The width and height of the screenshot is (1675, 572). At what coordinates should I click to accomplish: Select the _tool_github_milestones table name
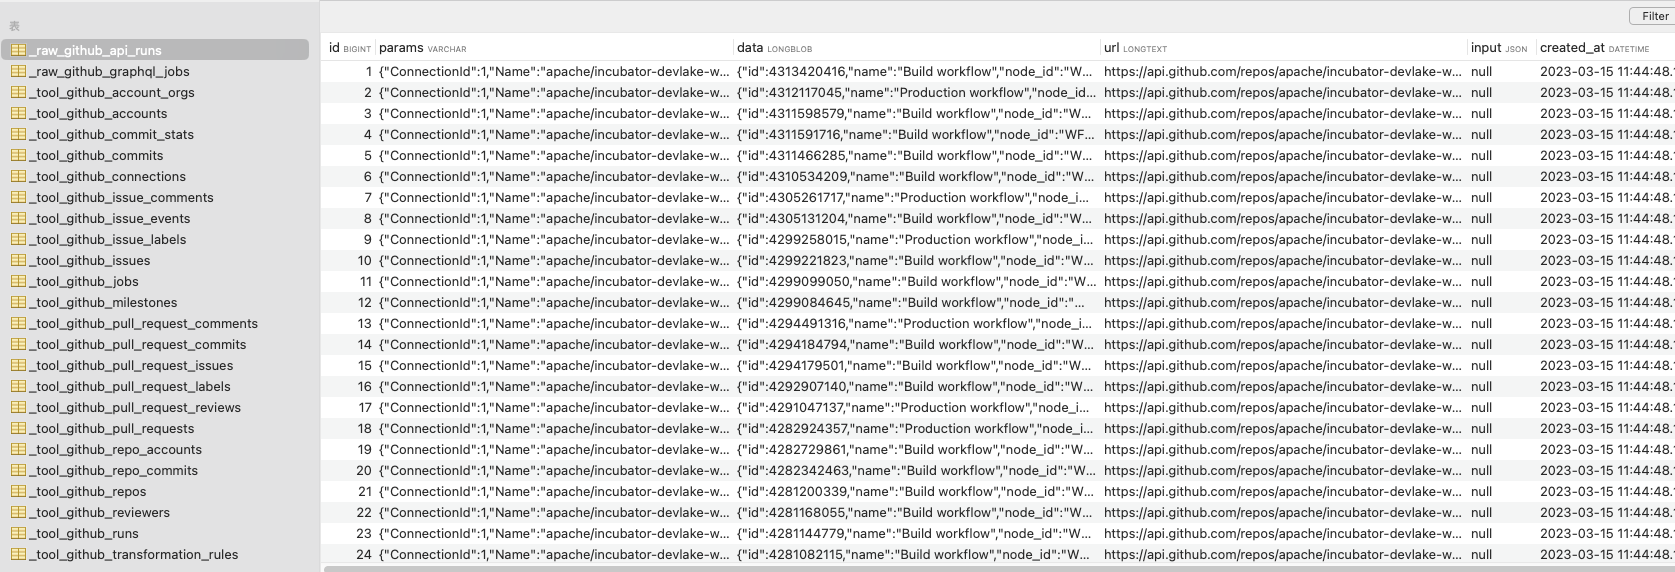[103, 302]
